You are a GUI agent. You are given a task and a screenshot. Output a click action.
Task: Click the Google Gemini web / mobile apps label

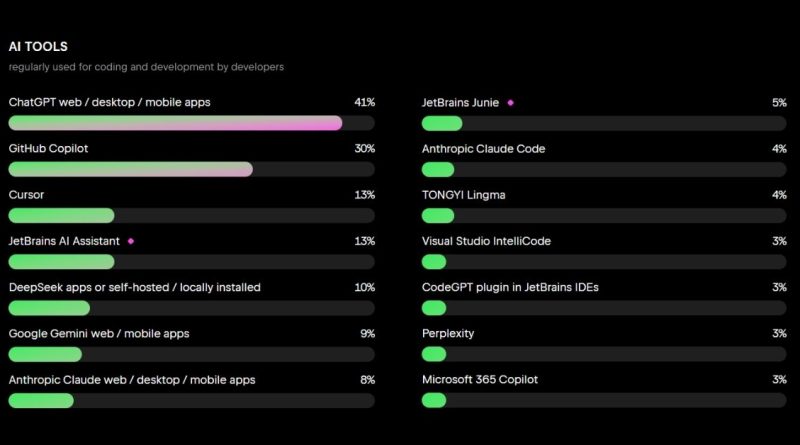(x=98, y=333)
